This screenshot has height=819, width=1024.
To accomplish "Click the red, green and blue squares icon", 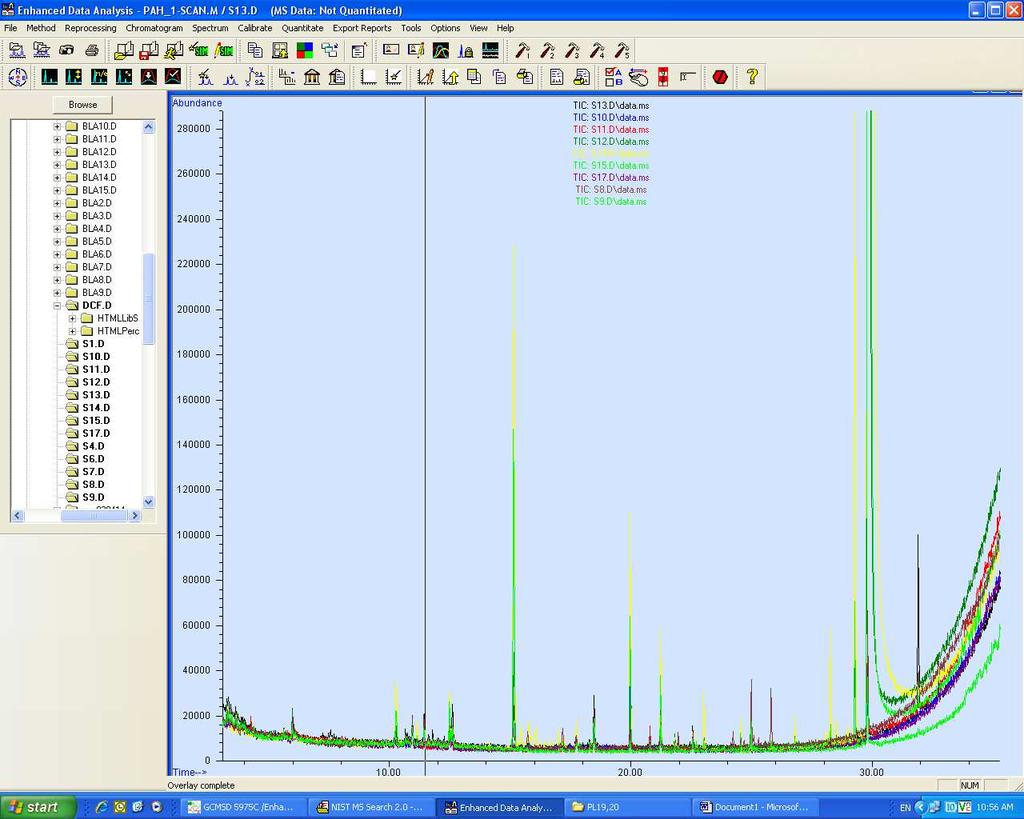I will [304, 50].
